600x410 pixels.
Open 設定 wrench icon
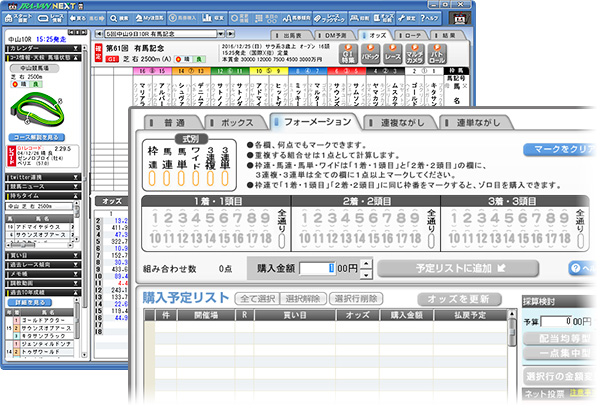pos(406,18)
